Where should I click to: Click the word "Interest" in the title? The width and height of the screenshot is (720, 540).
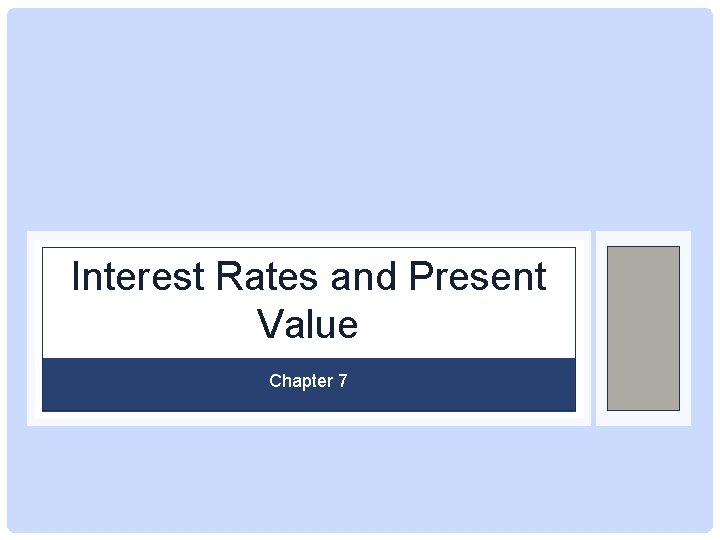pos(138,276)
